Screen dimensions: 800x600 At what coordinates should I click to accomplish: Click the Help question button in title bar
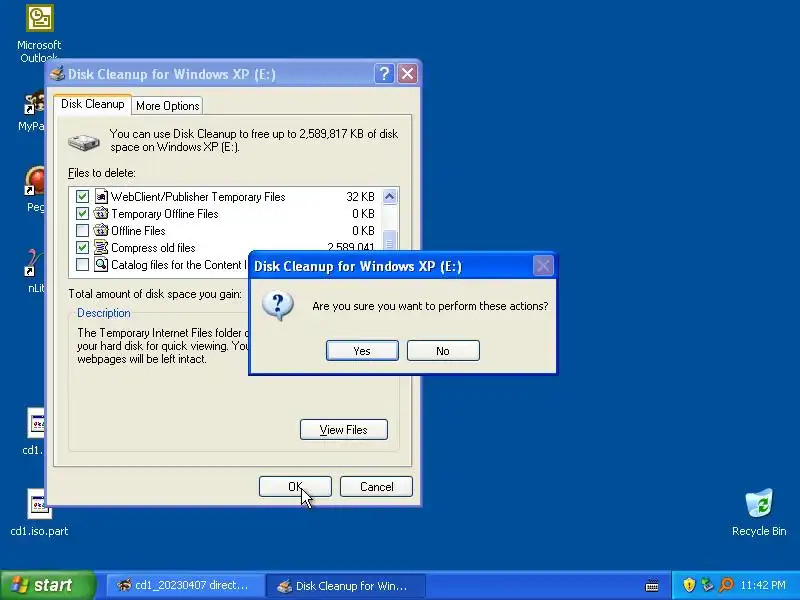pyautogui.click(x=384, y=74)
